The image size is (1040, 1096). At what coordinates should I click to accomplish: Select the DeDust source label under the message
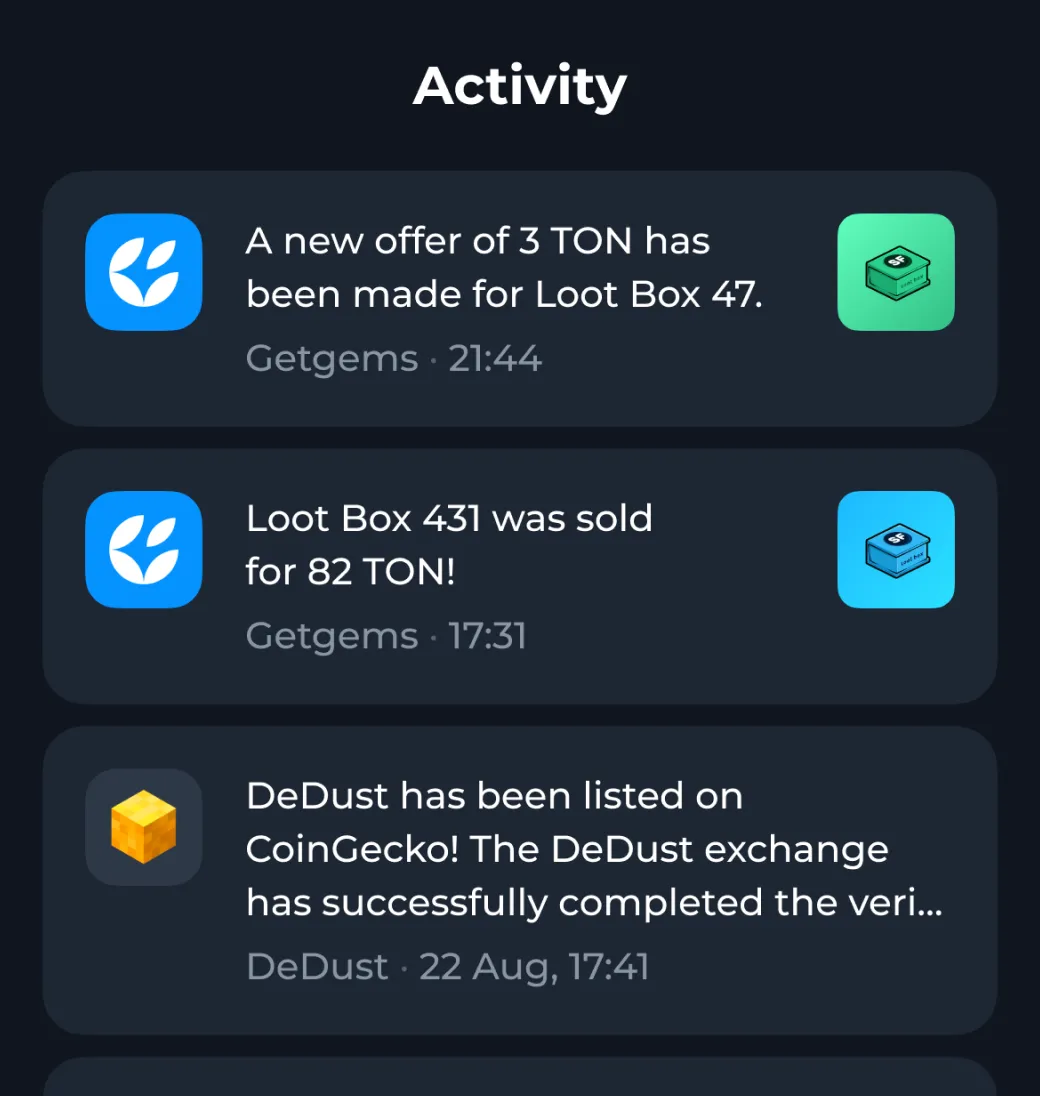point(317,966)
